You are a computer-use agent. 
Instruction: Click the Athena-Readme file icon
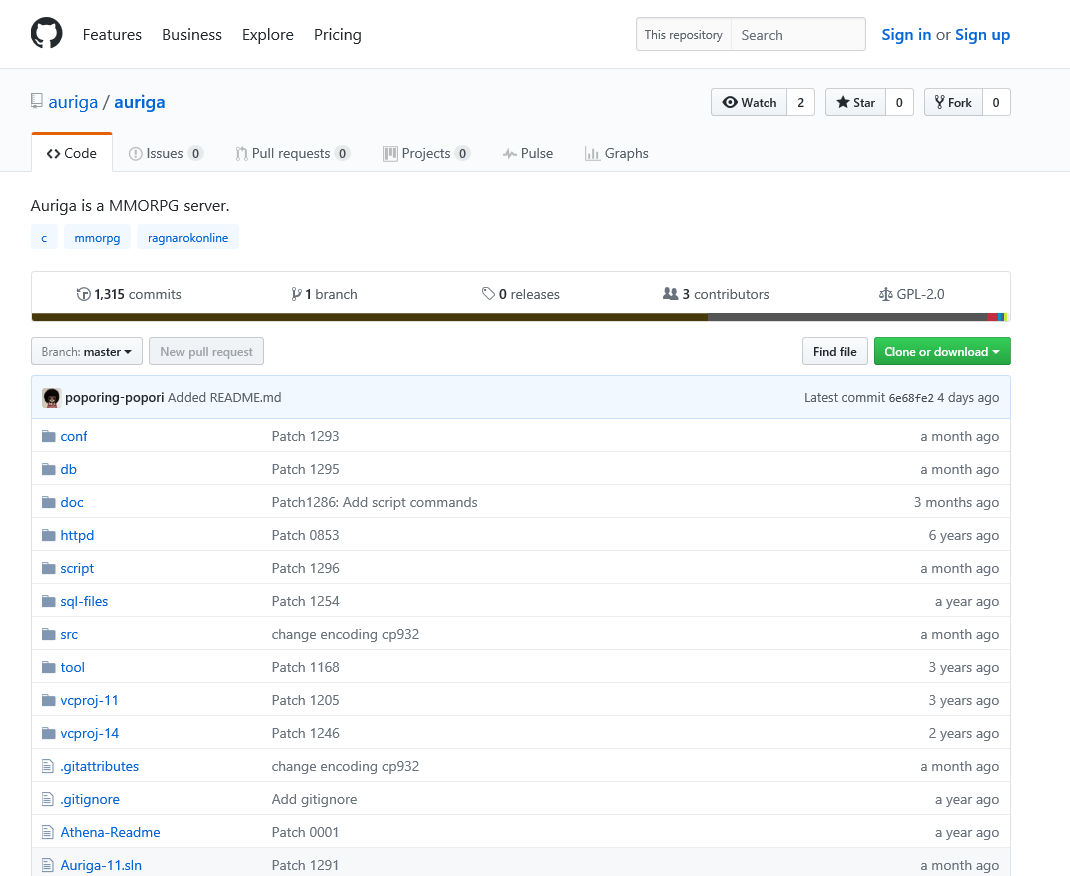[48, 832]
